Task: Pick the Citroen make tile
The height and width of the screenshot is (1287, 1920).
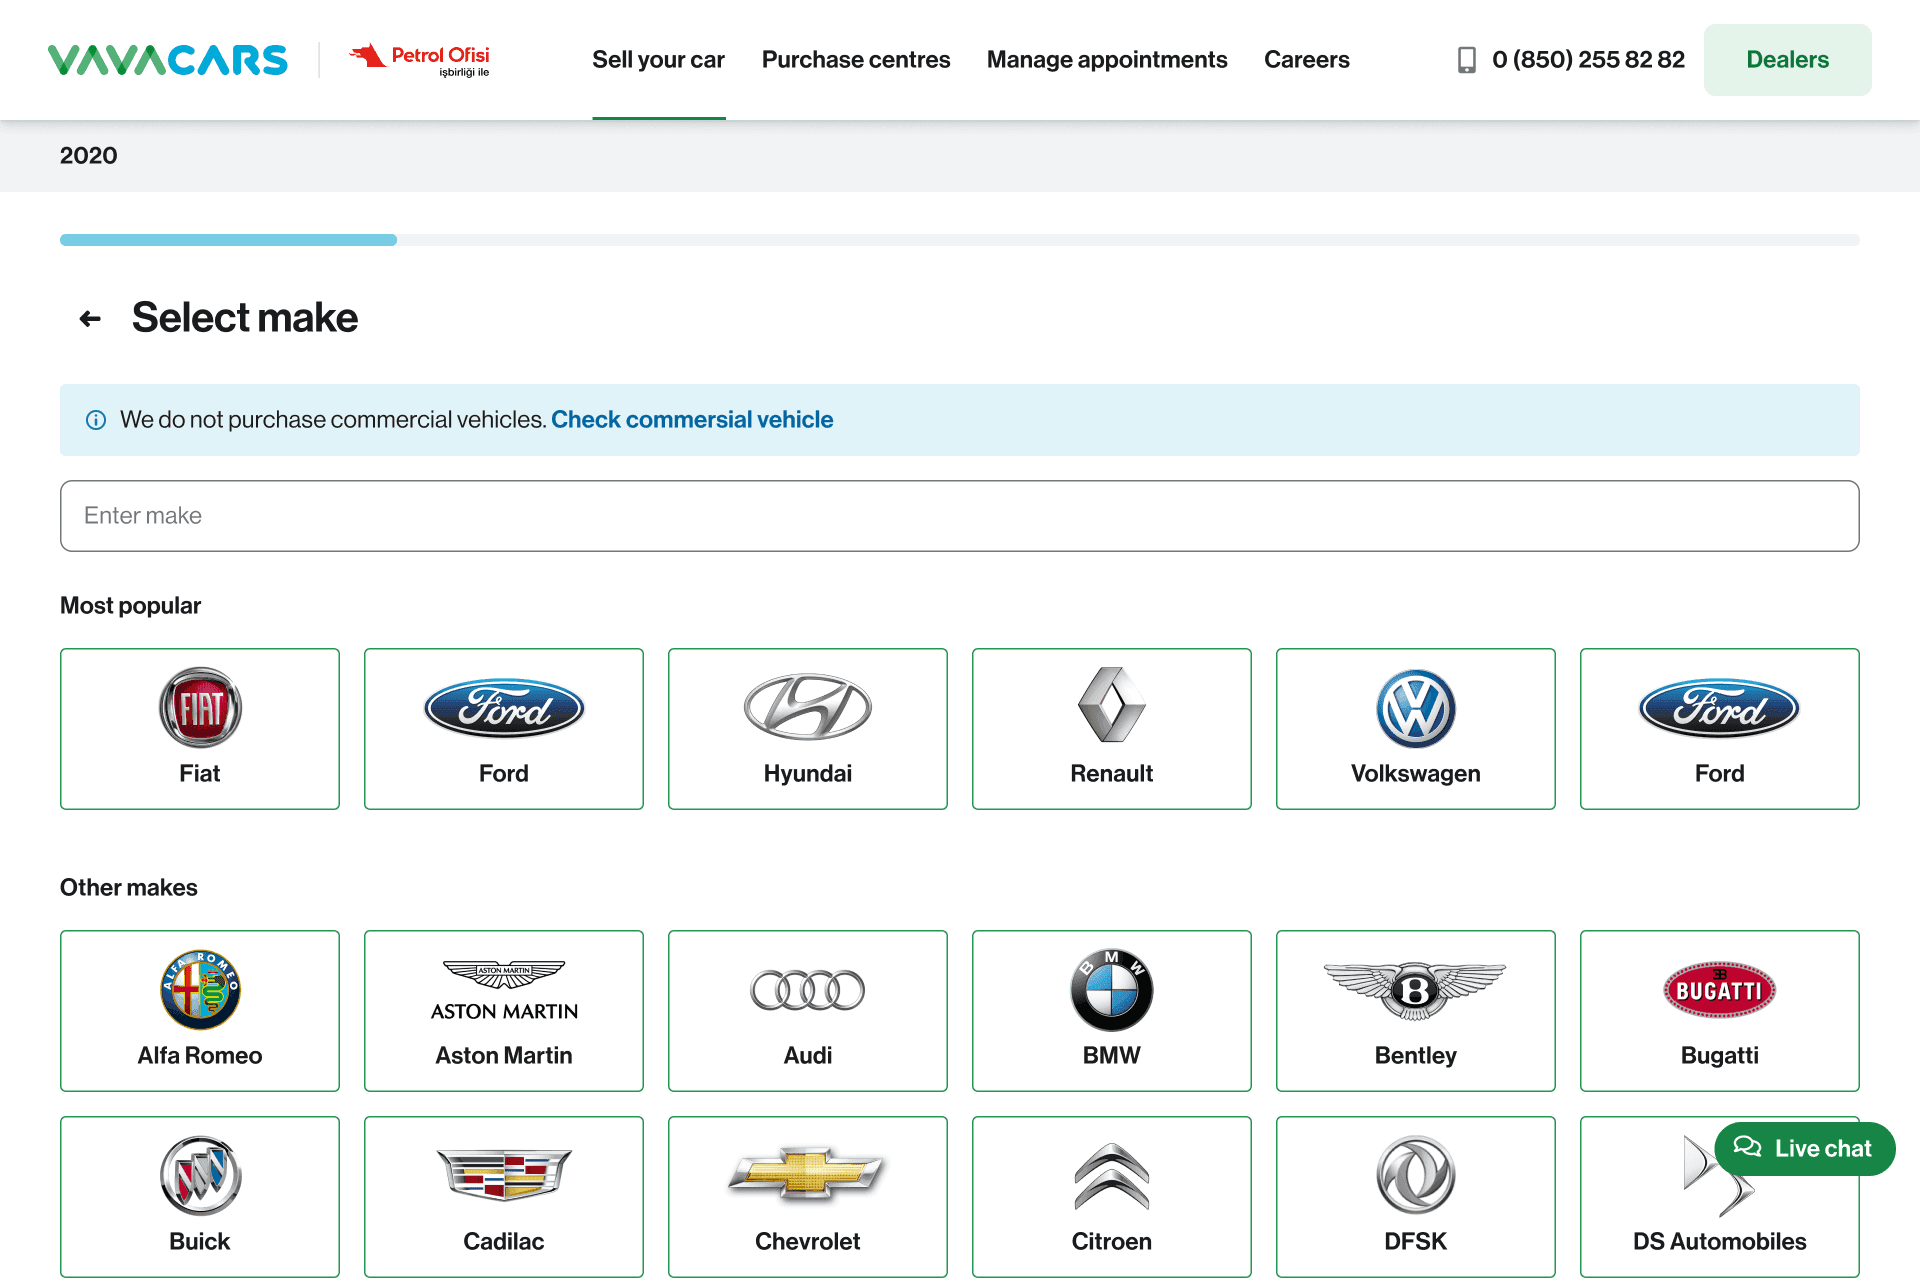Action: [x=1111, y=1196]
